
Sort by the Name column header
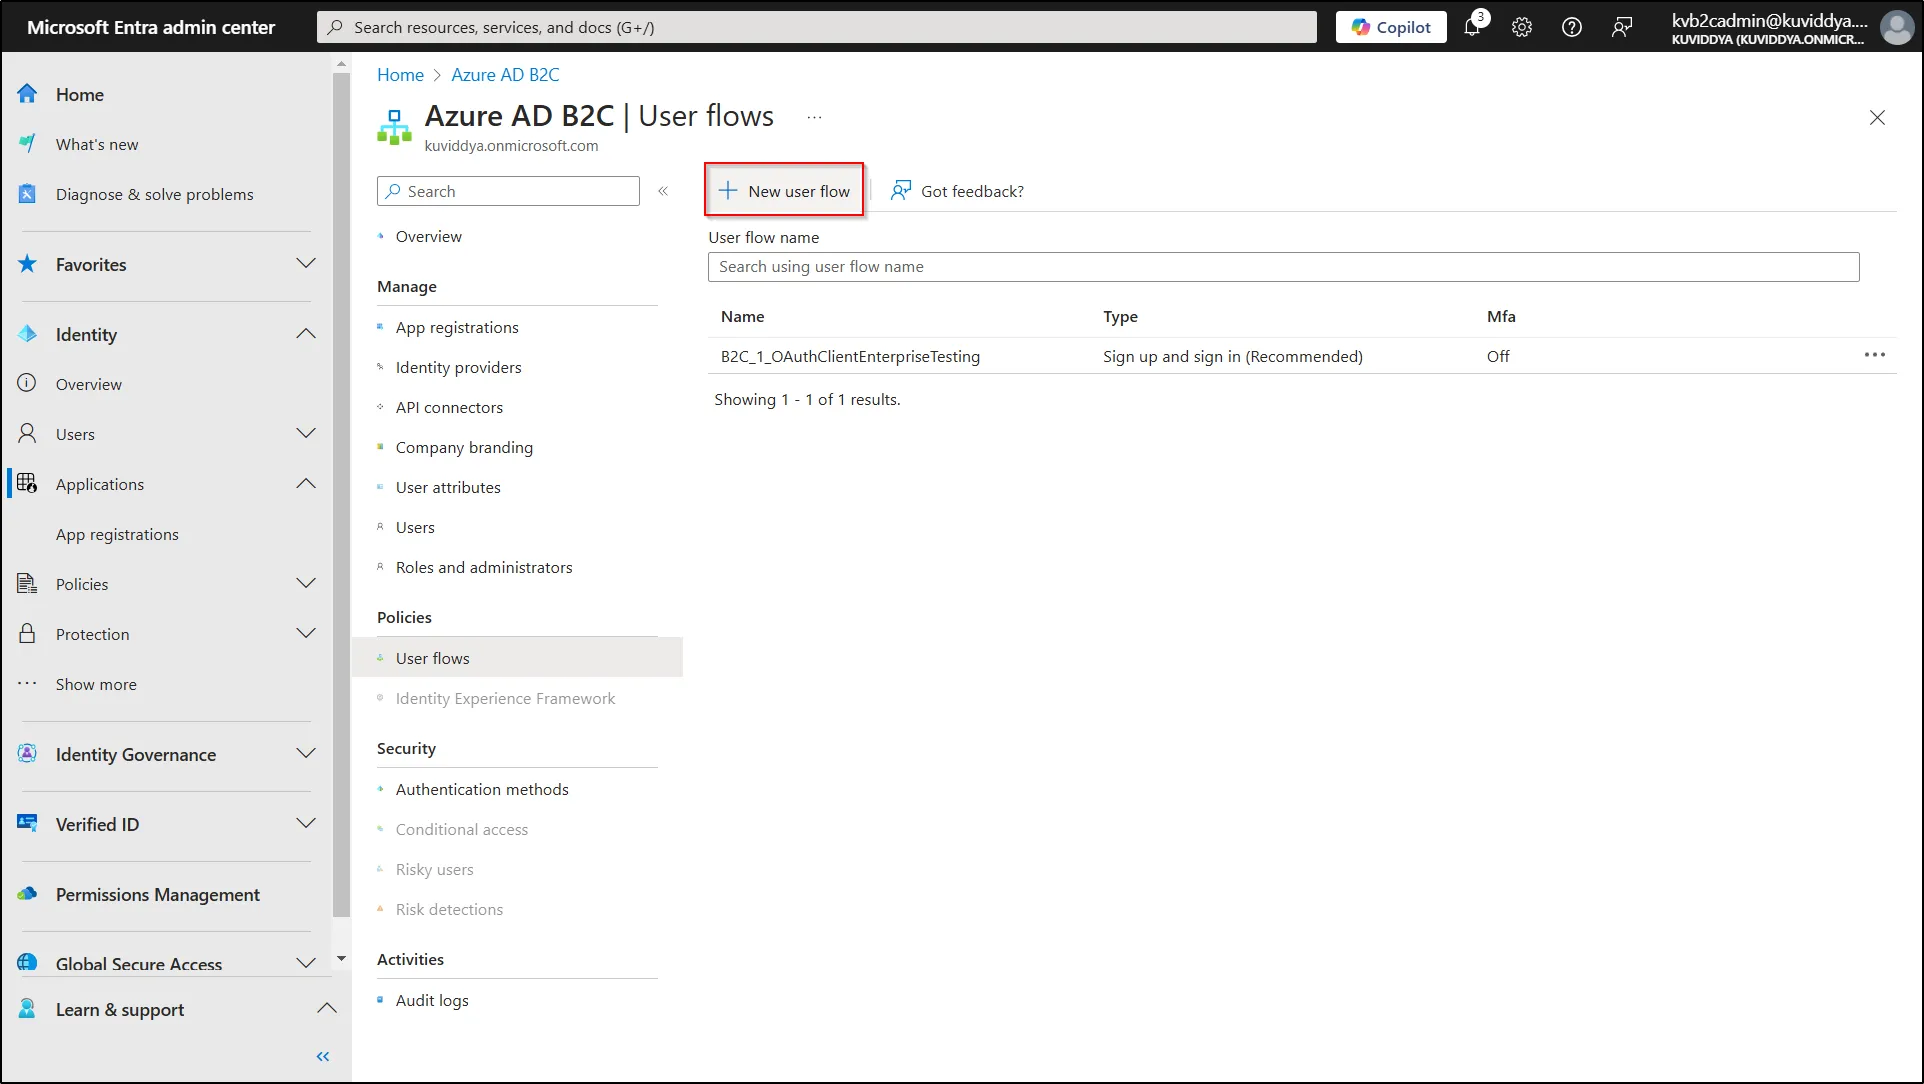point(742,316)
